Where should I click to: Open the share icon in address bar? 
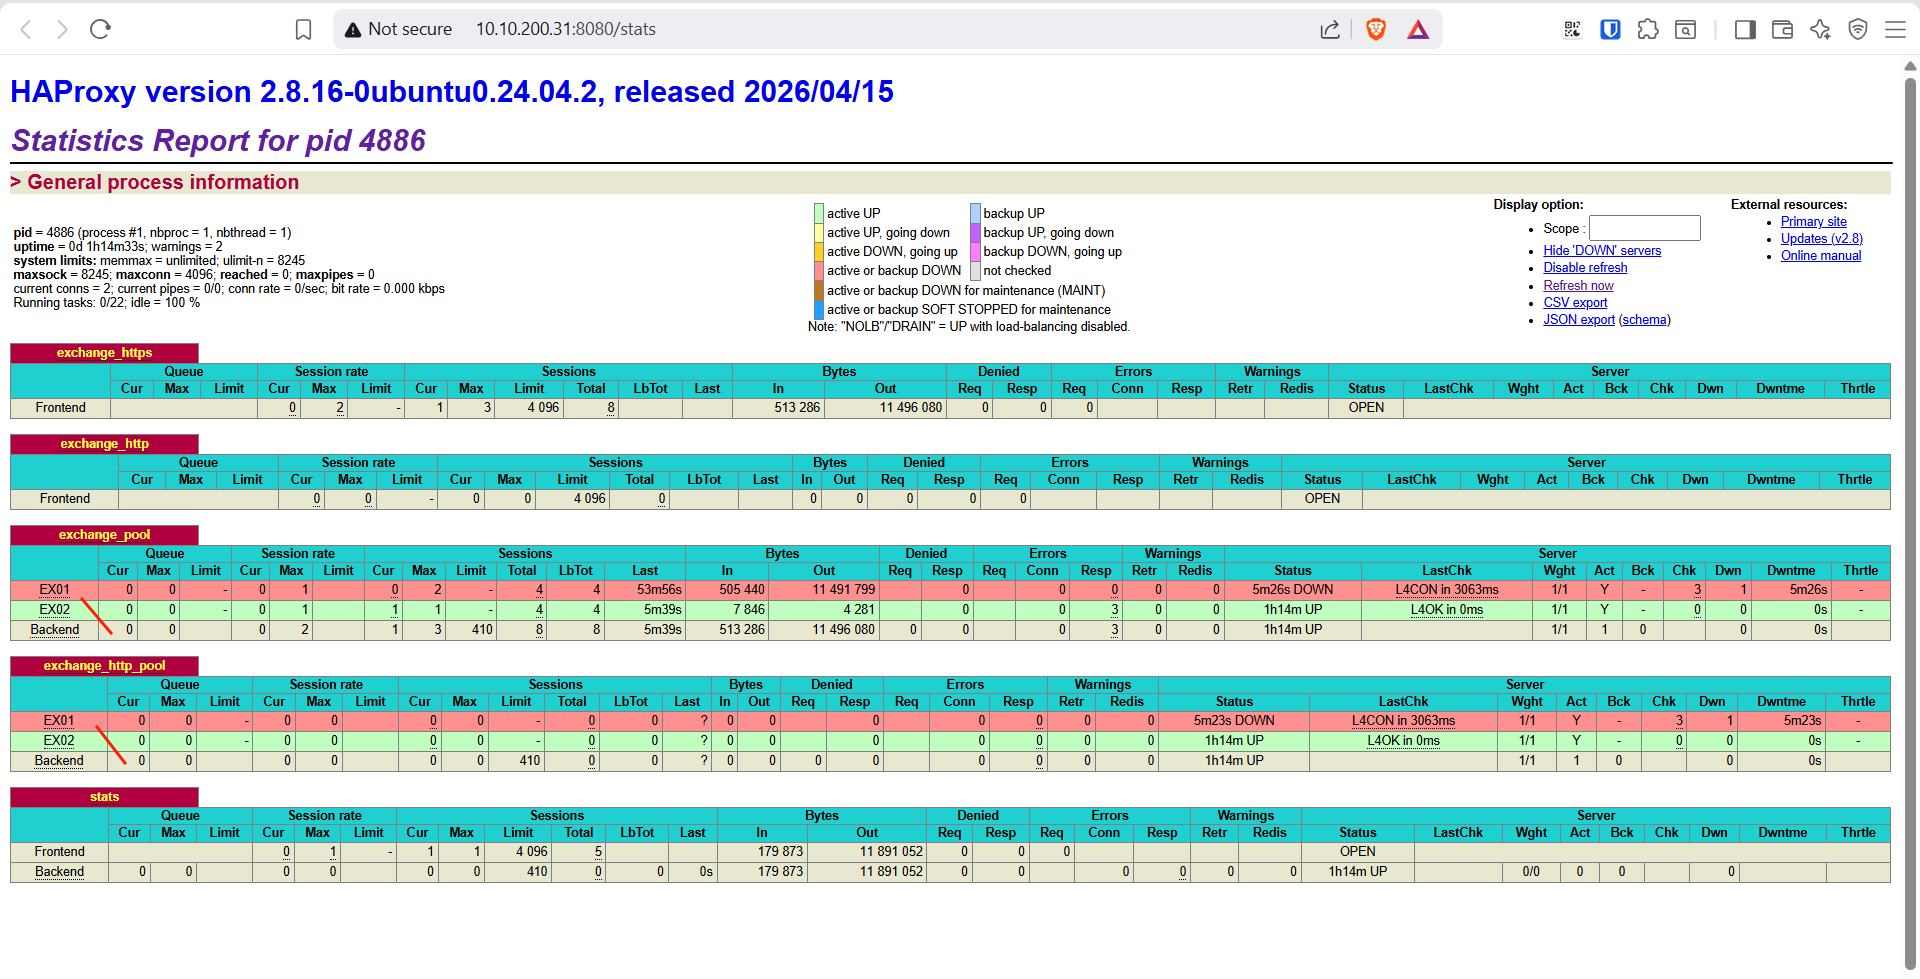tap(1330, 30)
